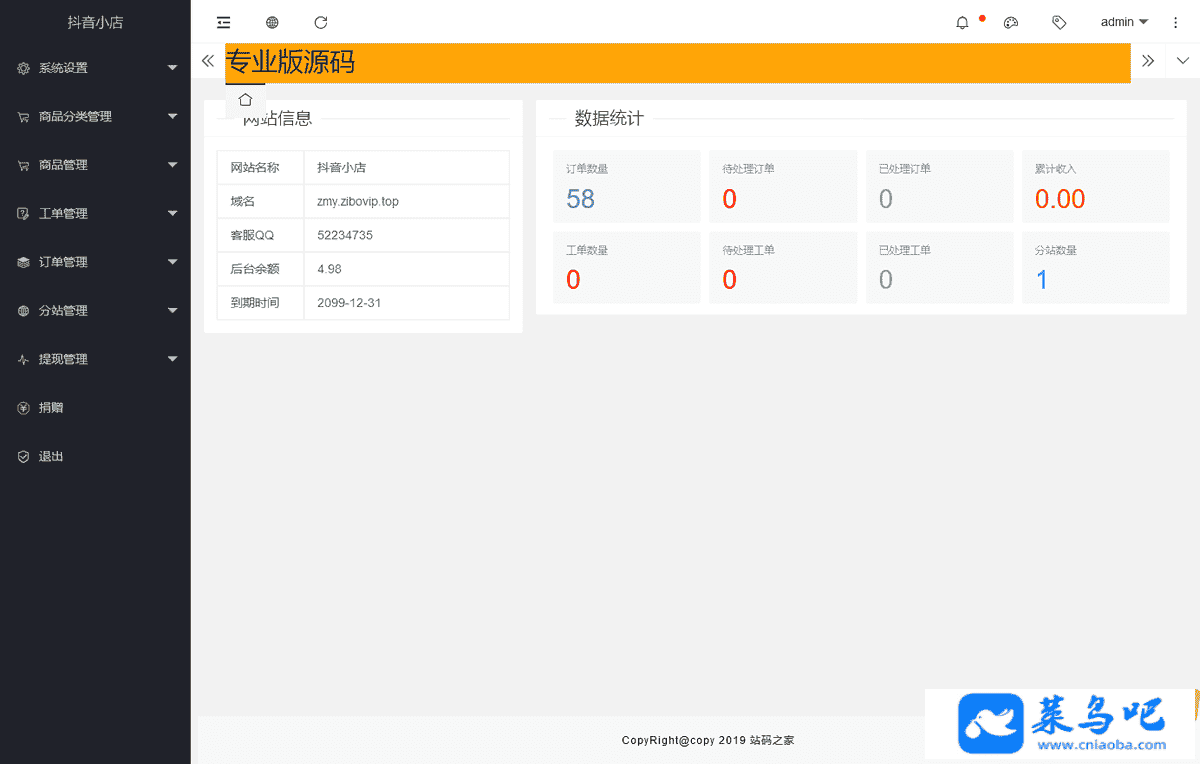
Task: Collapse the sidebar with the menu-fold icon
Action: (223, 22)
